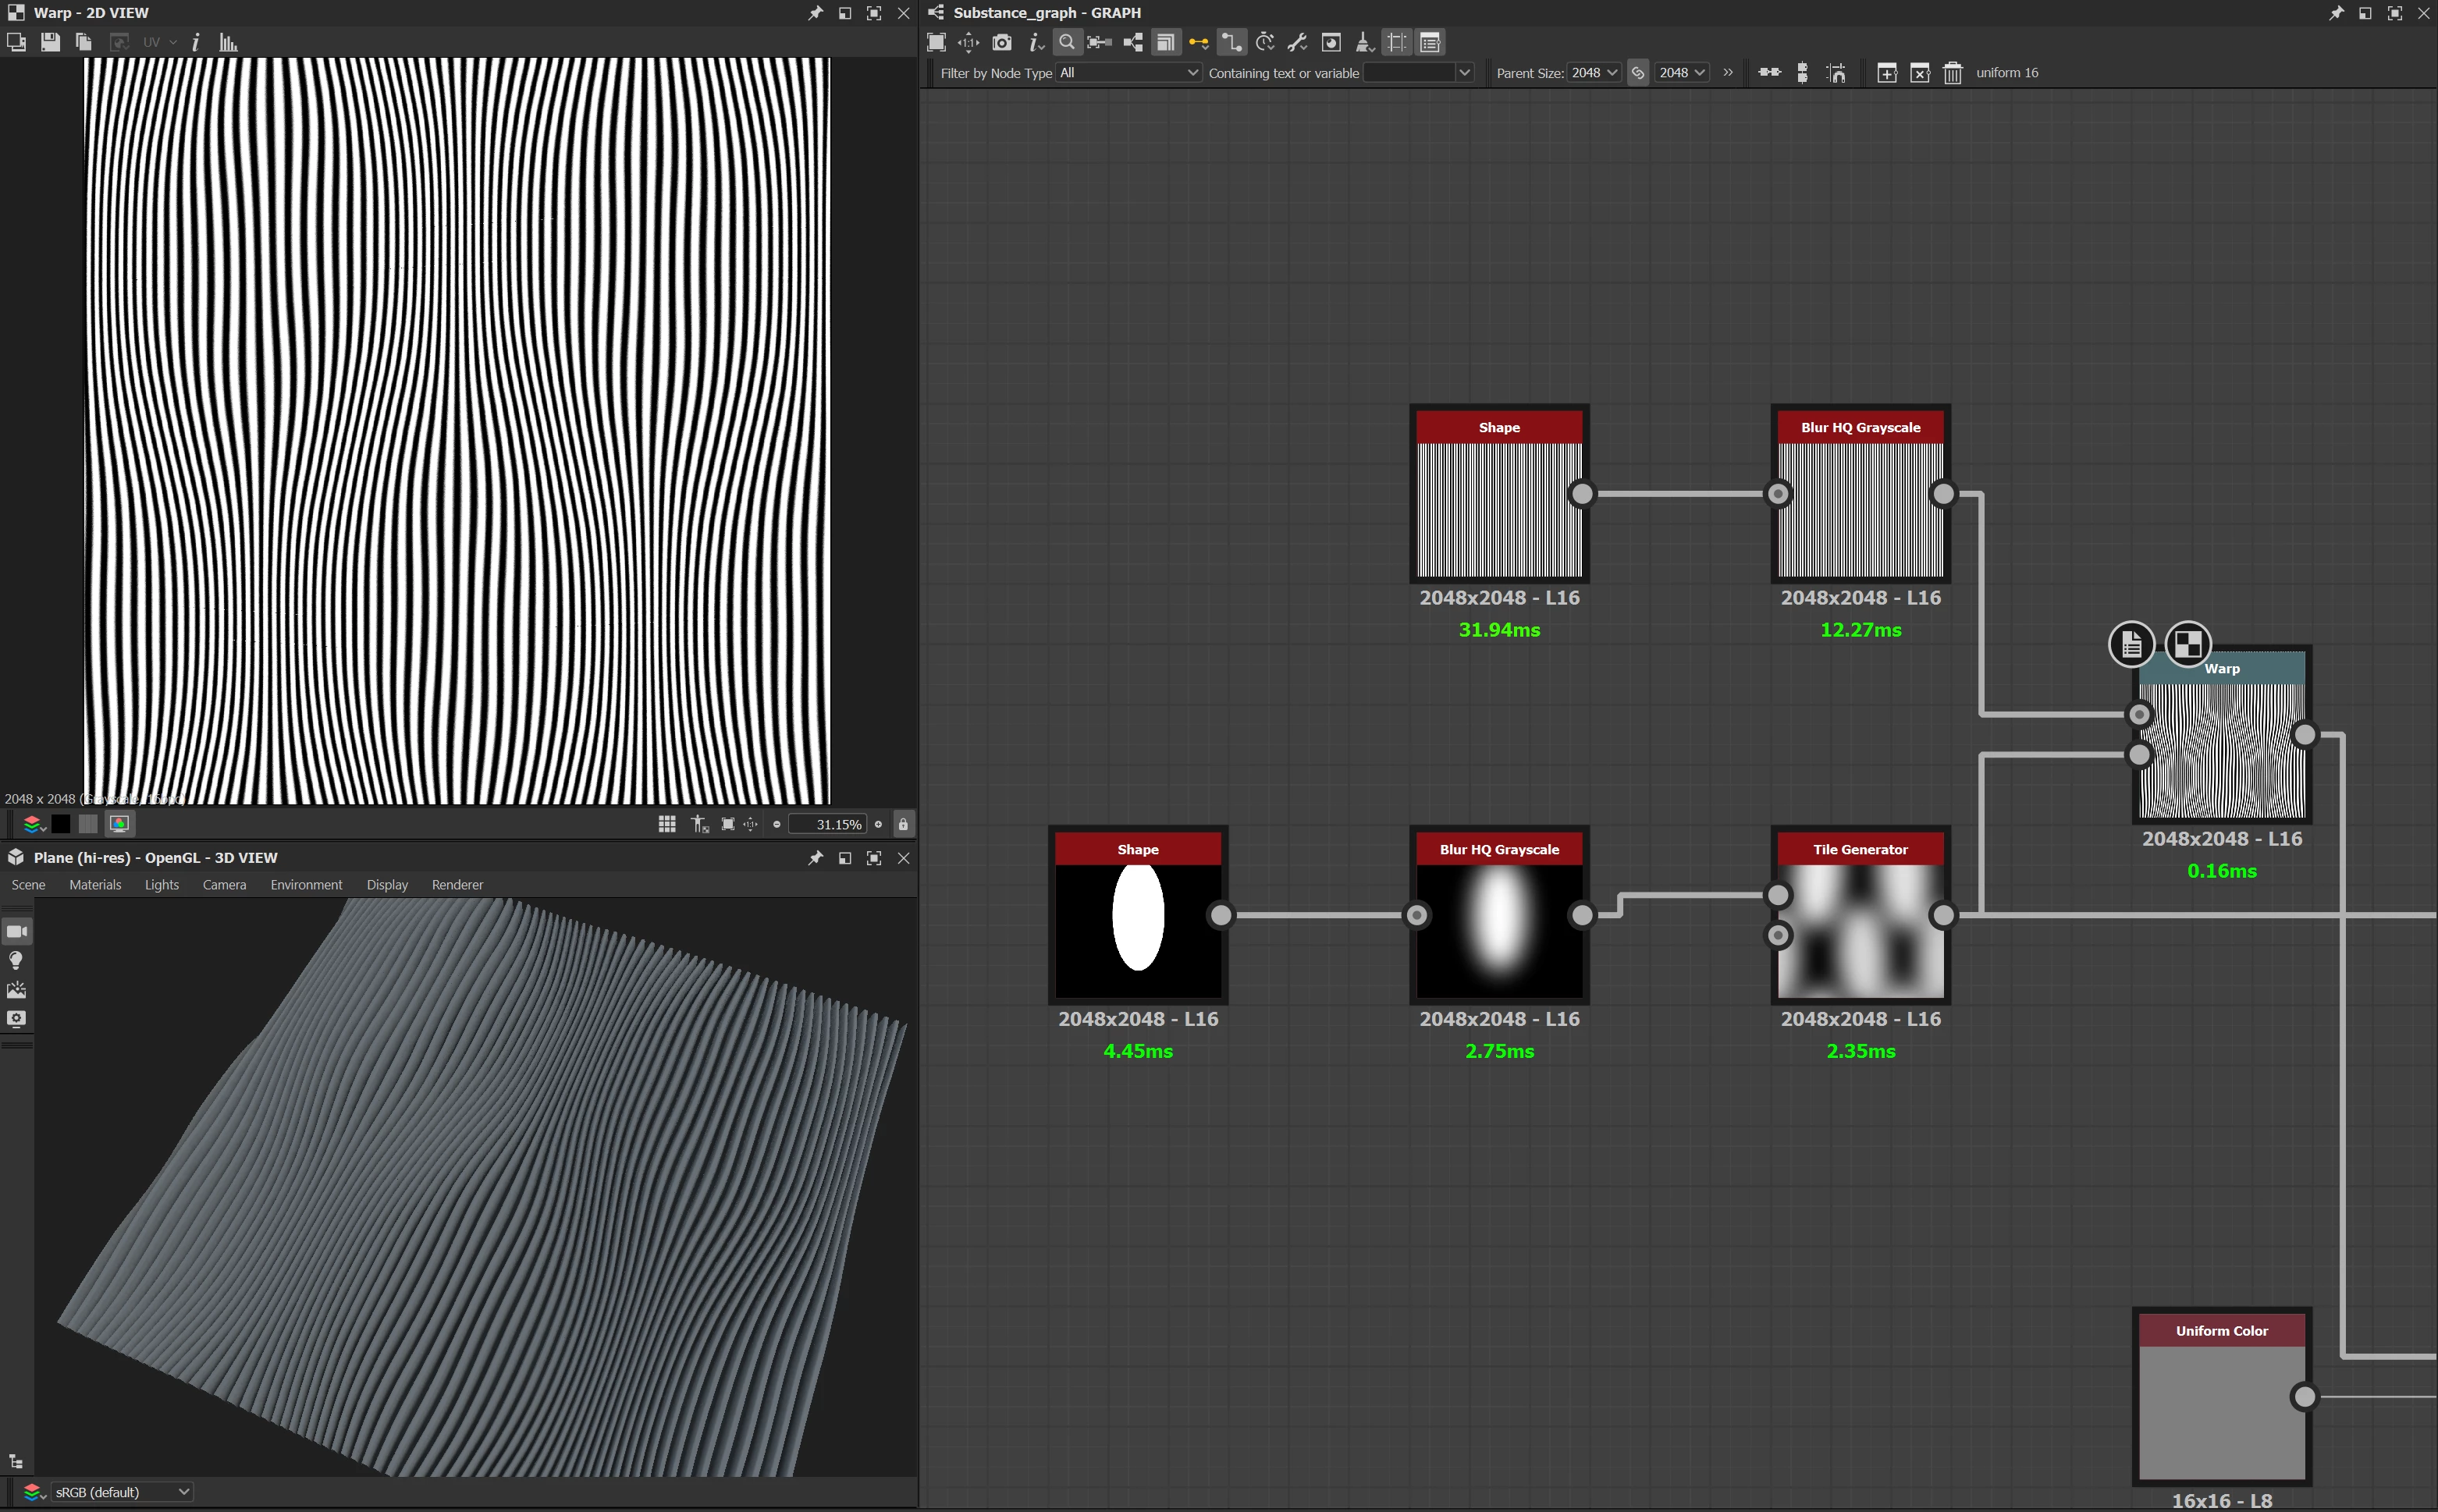The image size is (2438, 1512).
Task: Toggle the parent size link ratio button
Action: click(1637, 73)
